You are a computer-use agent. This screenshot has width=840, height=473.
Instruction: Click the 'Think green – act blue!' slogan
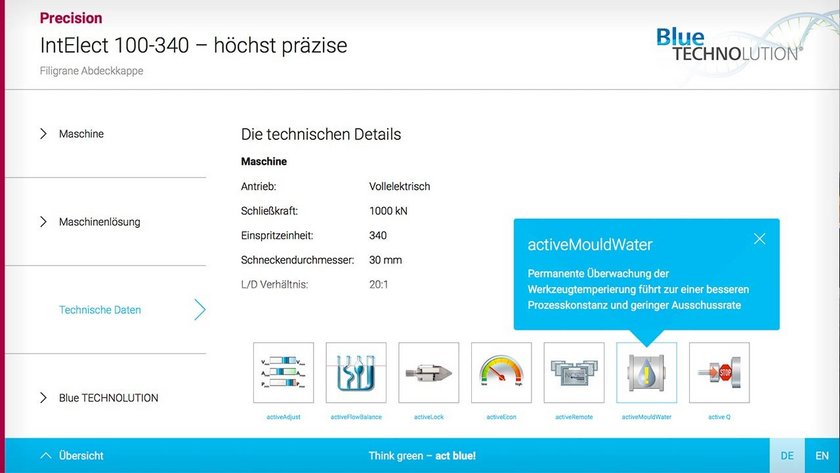point(422,456)
